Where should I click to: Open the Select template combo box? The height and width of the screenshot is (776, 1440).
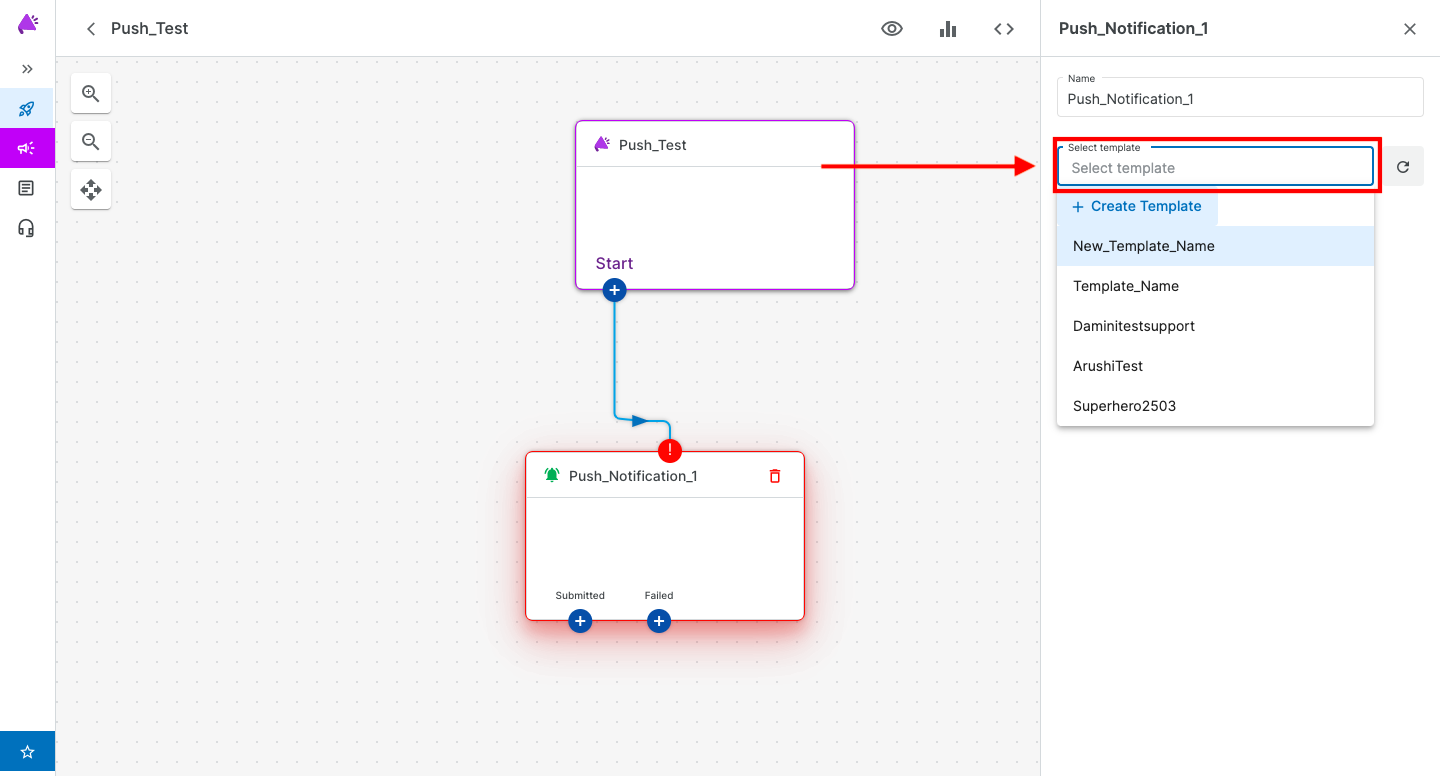coord(1216,167)
